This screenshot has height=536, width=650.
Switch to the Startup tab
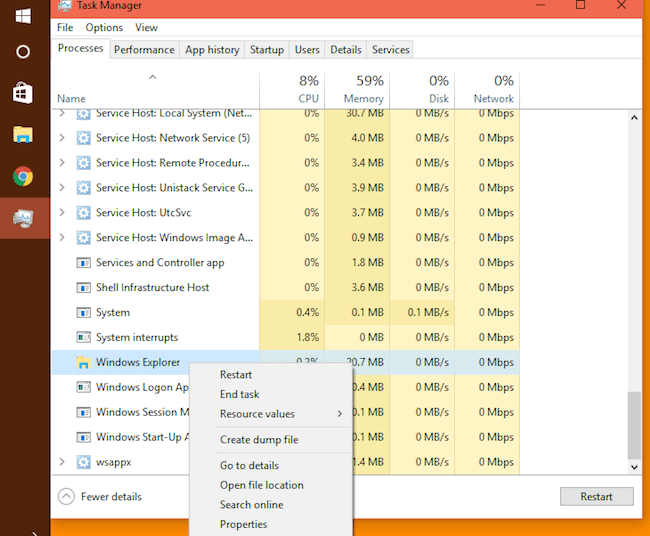tap(267, 49)
